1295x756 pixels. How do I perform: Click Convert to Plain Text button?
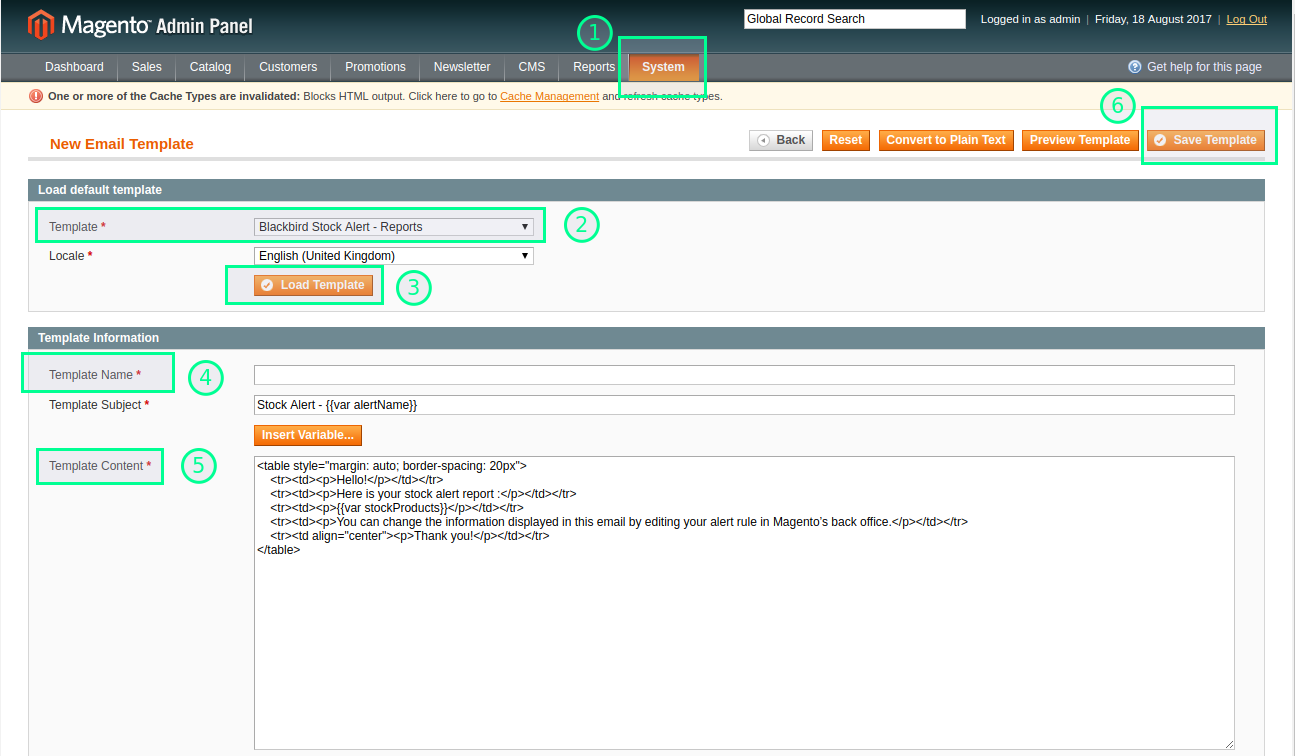point(946,140)
